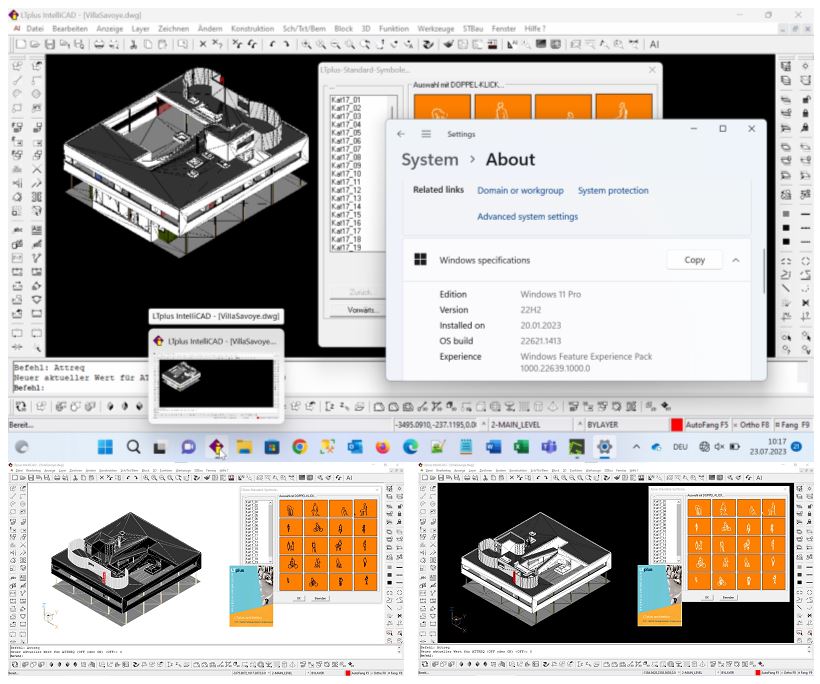This screenshot has width=820, height=684.
Task: Click the taskbar Search magnifier icon
Action: tap(133, 447)
